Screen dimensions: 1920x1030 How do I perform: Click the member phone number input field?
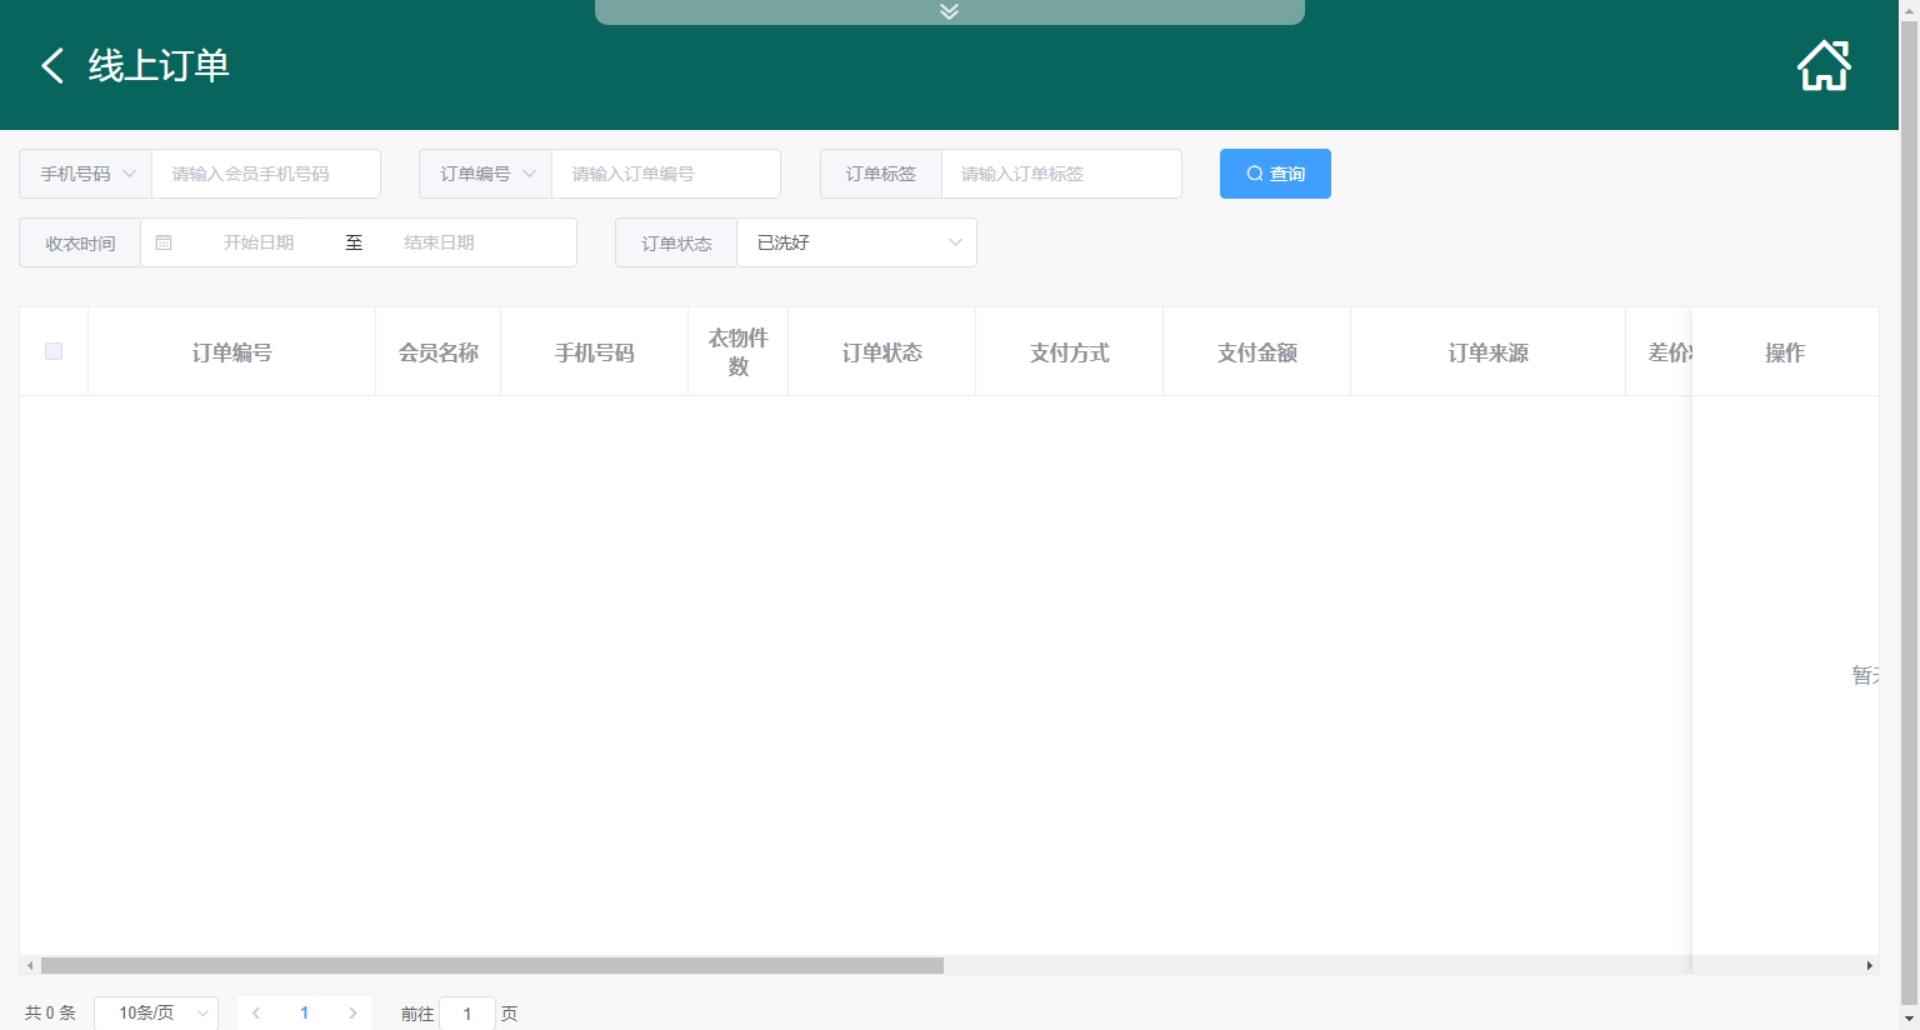[265, 174]
